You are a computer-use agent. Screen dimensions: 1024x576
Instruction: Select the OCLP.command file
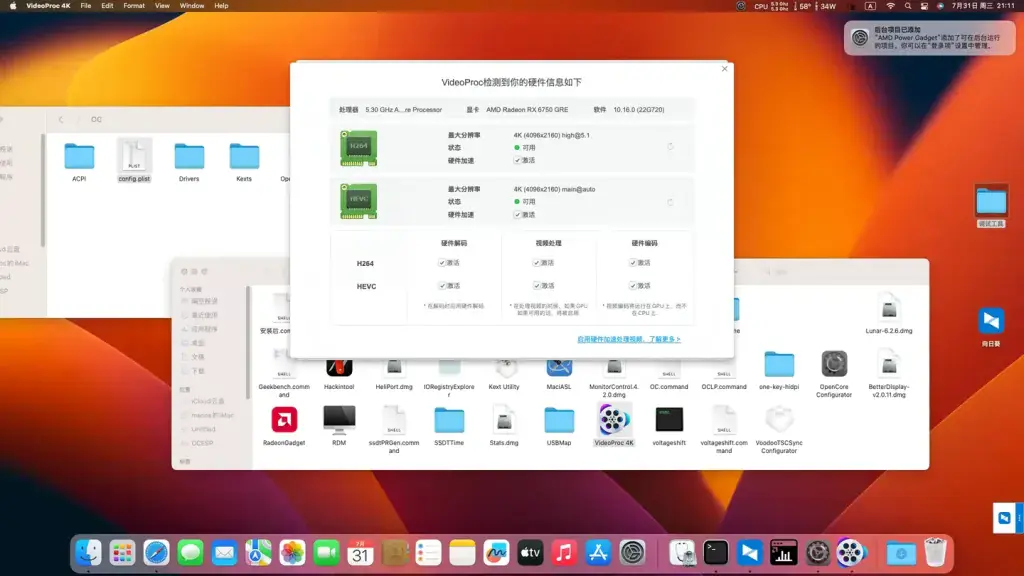click(724, 372)
